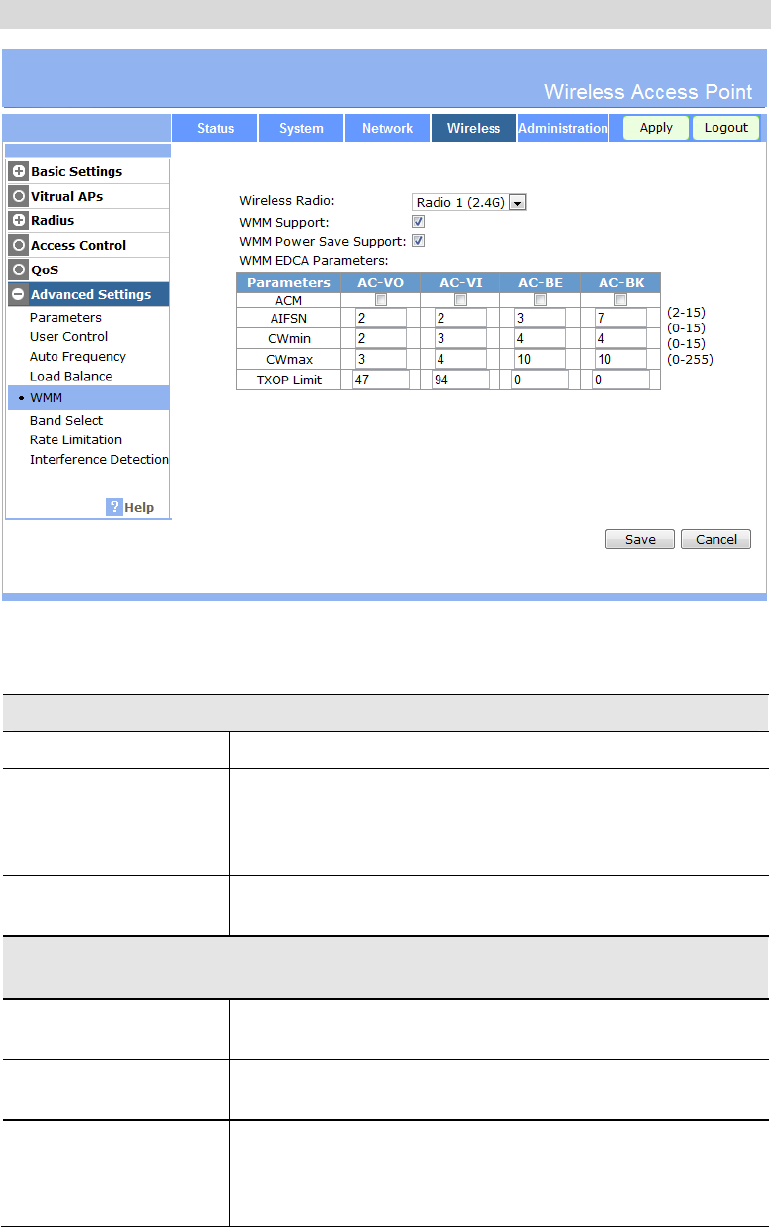Click the TXOP Limit field for AC-VO

pos(381,380)
